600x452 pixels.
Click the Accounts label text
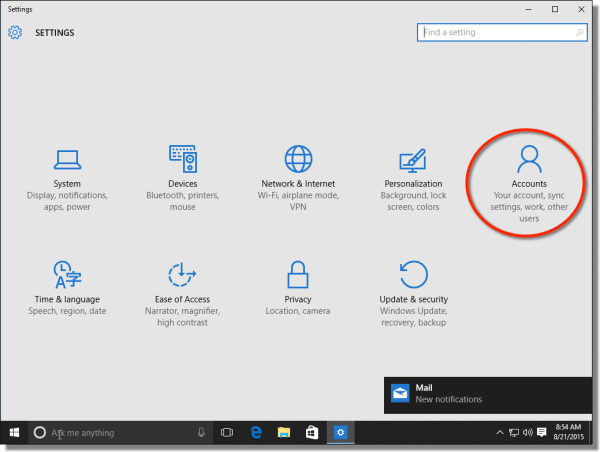tap(529, 184)
